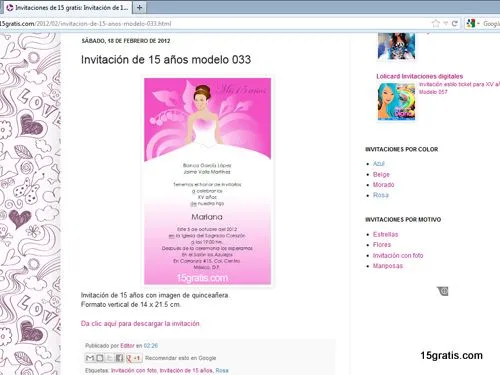Filter invitations by Morado color
The width and height of the screenshot is (500, 375).
pyautogui.click(x=384, y=185)
